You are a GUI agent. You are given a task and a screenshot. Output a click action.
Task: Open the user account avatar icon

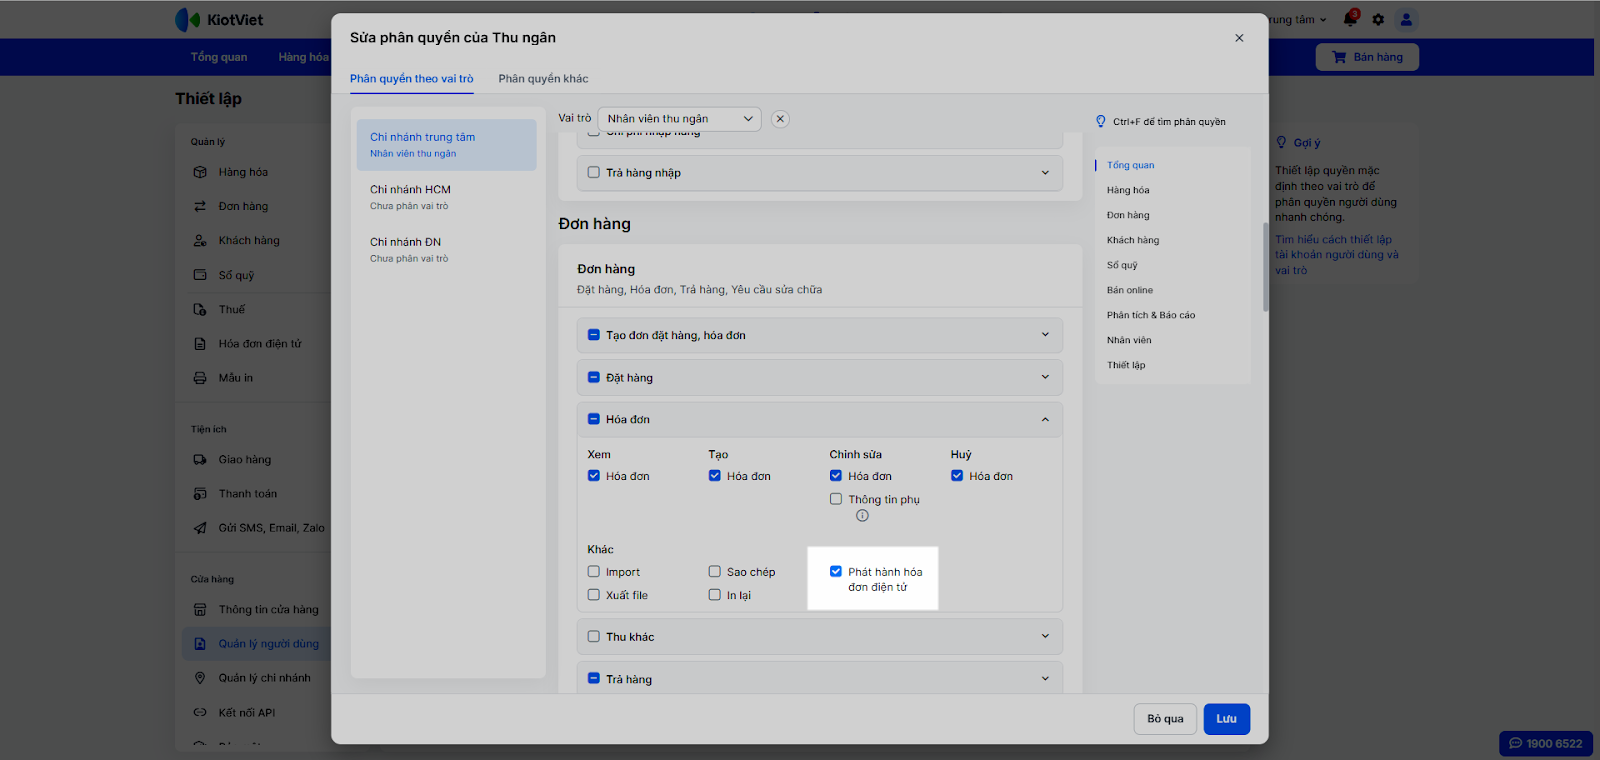coord(1406,19)
